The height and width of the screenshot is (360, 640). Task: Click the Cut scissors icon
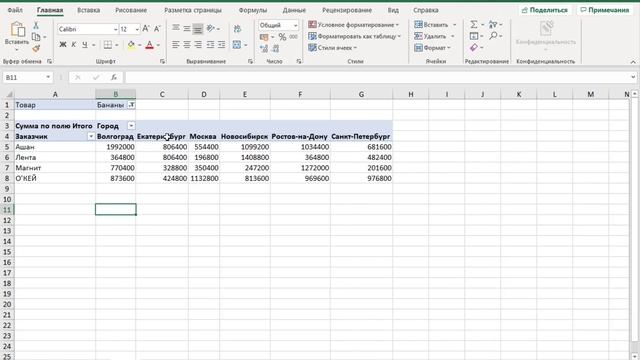click(36, 25)
